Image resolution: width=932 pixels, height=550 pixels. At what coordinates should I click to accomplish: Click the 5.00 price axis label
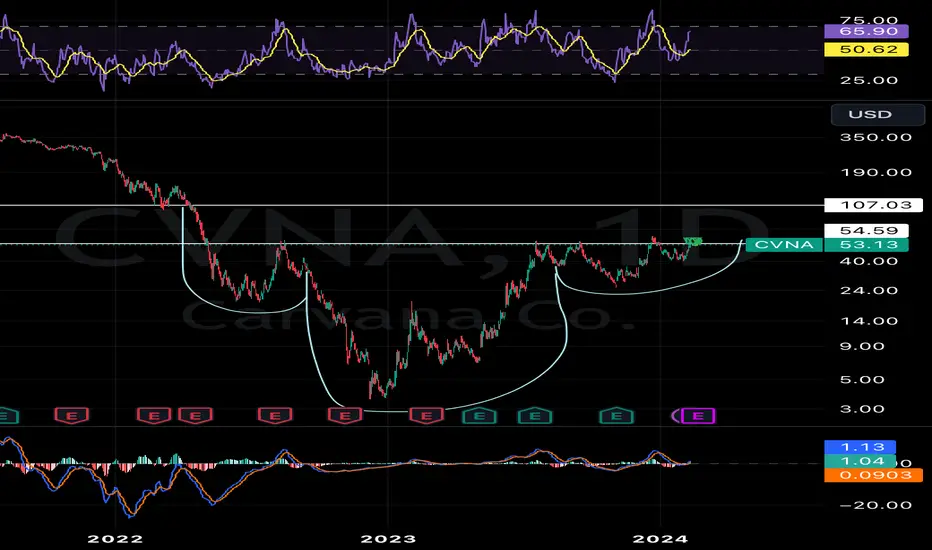click(x=862, y=379)
